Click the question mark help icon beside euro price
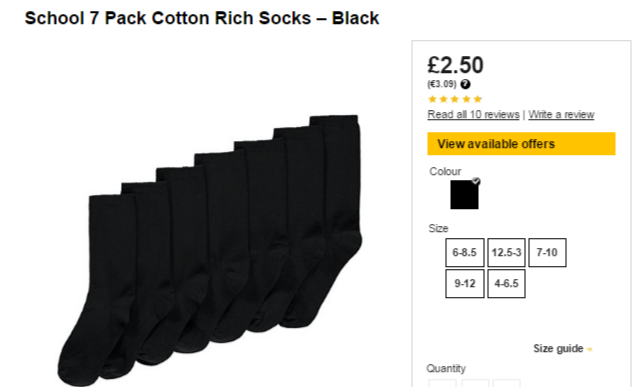633x387 pixels. (465, 84)
